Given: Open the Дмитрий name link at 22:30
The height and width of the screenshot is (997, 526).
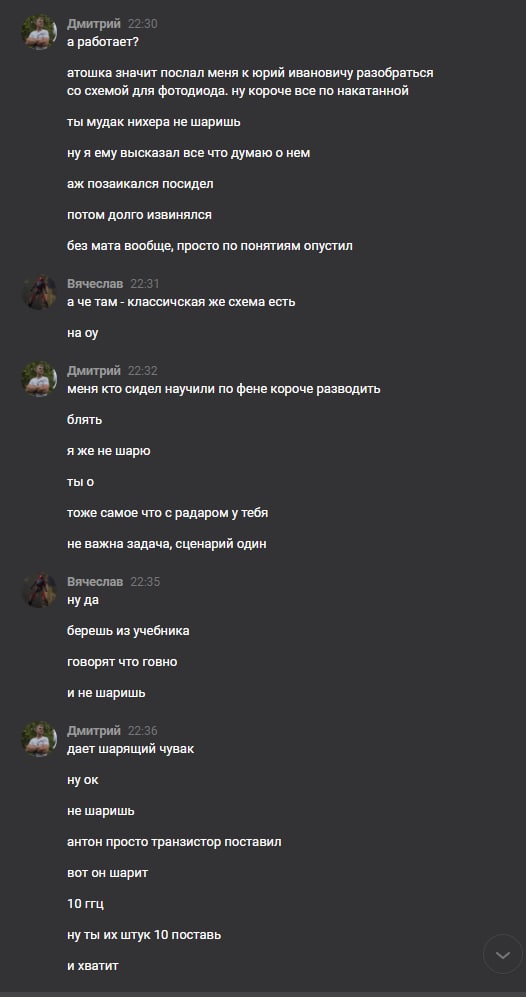Looking at the screenshot, I should point(93,24).
